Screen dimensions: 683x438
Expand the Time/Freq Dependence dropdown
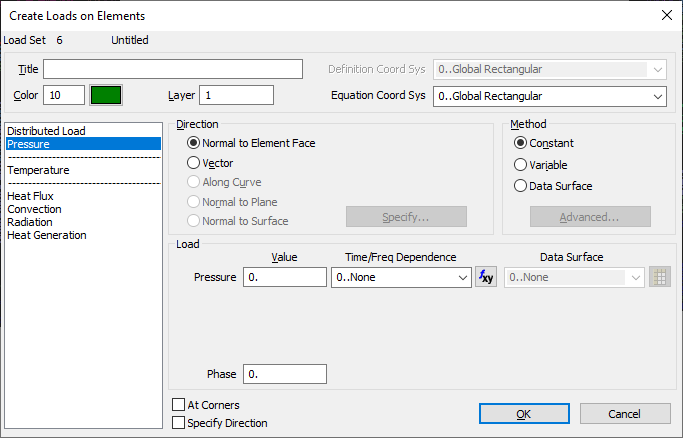pyautogui.click(x=400, y=277)
